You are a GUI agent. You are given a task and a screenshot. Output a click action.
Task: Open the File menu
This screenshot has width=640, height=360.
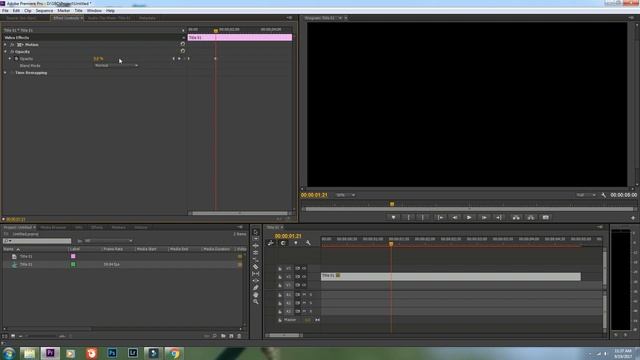coord(5,11)
